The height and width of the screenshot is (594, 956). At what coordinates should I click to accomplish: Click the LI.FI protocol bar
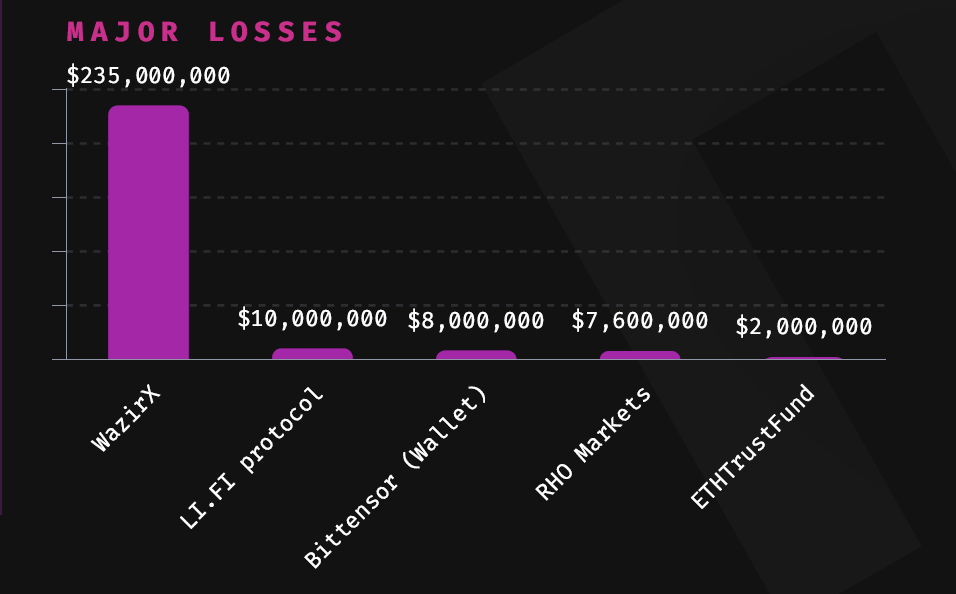[x=312, y=353]
